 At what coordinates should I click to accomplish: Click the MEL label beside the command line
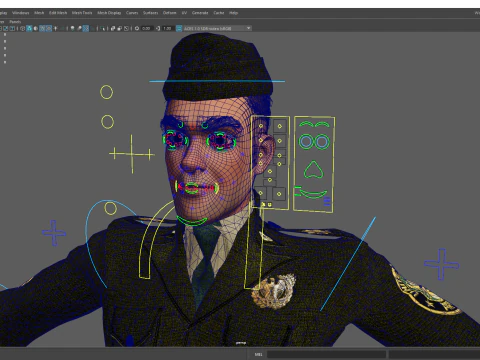pos(258,354)
